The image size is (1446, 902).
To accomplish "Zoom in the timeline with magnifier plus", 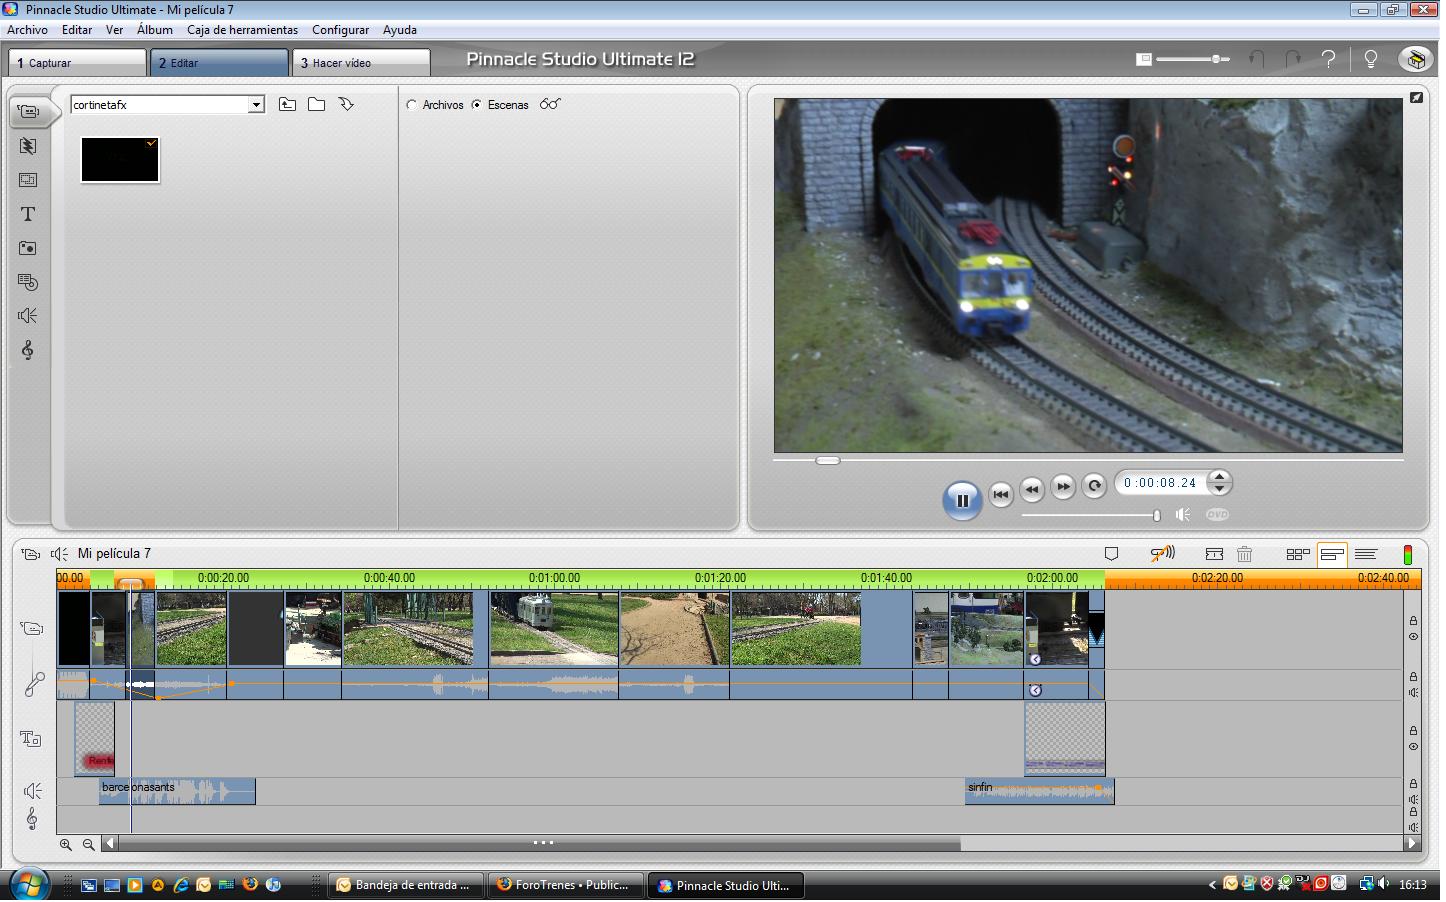I will coord(66,844).
